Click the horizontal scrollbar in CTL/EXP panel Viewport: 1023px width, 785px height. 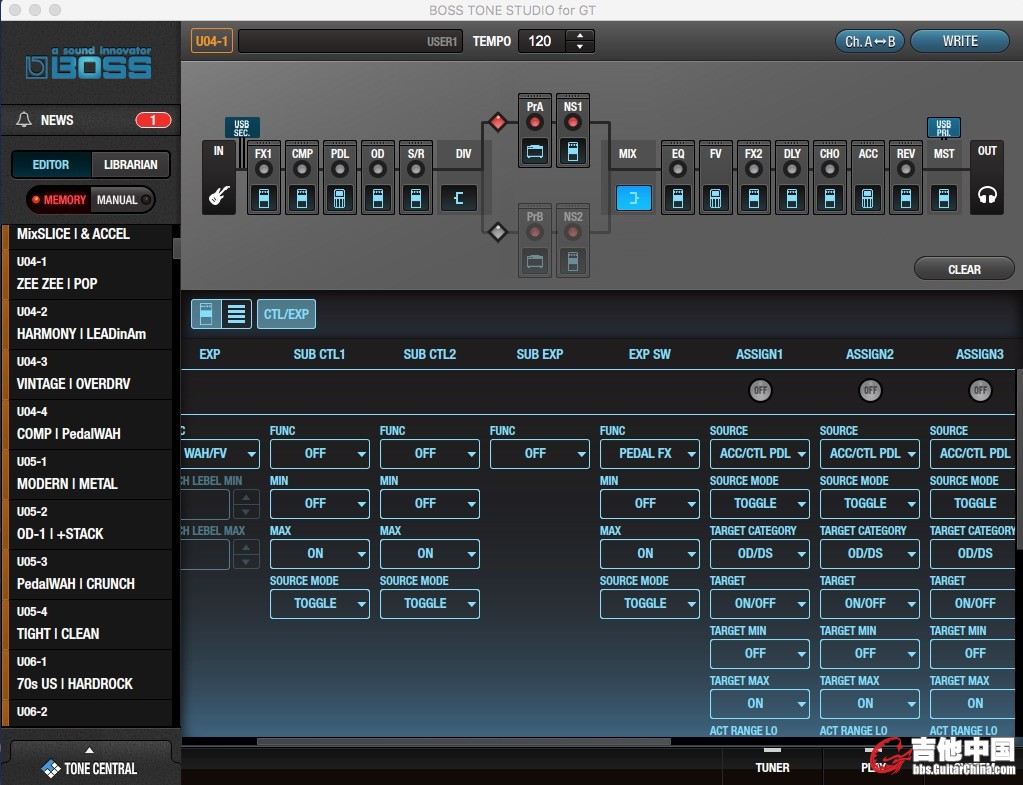[x=464, y=741]
